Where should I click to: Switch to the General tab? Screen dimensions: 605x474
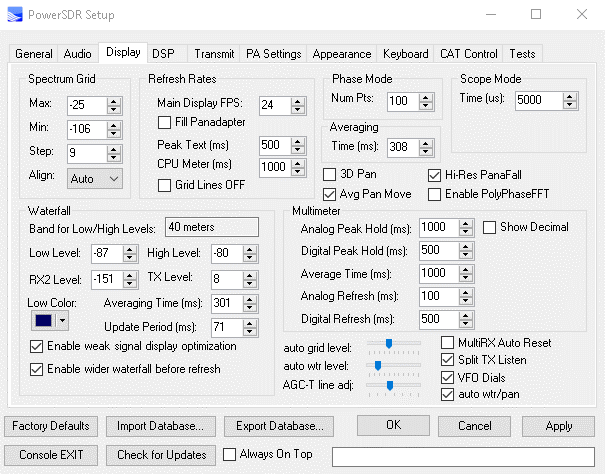tap(34, 54)
